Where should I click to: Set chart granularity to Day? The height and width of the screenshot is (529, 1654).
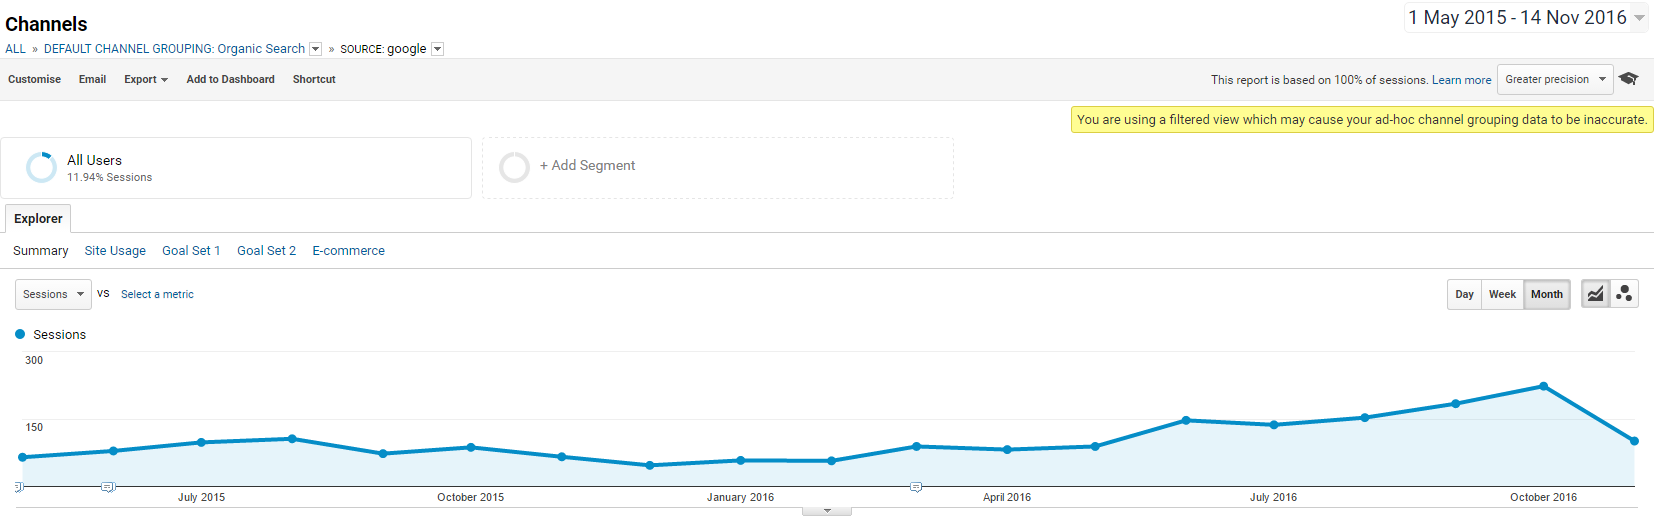[1464, 294]
